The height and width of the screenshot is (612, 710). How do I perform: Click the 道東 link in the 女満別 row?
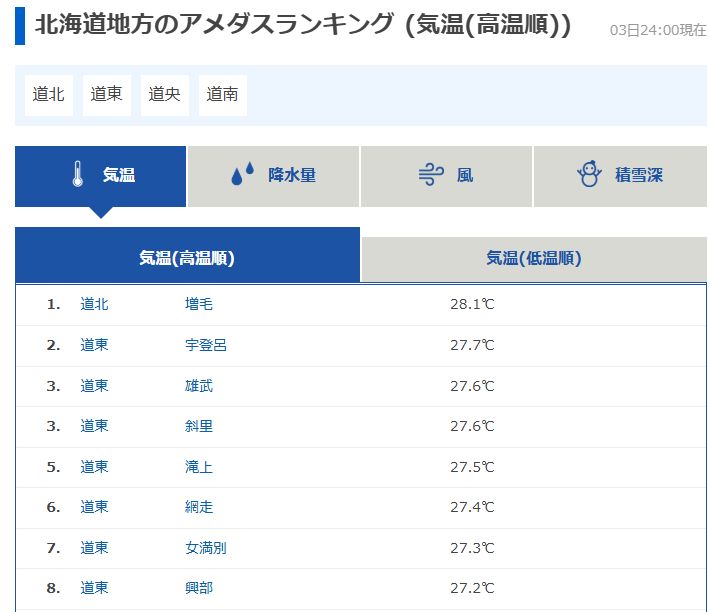pyautogui.click(x=95, y=548)
